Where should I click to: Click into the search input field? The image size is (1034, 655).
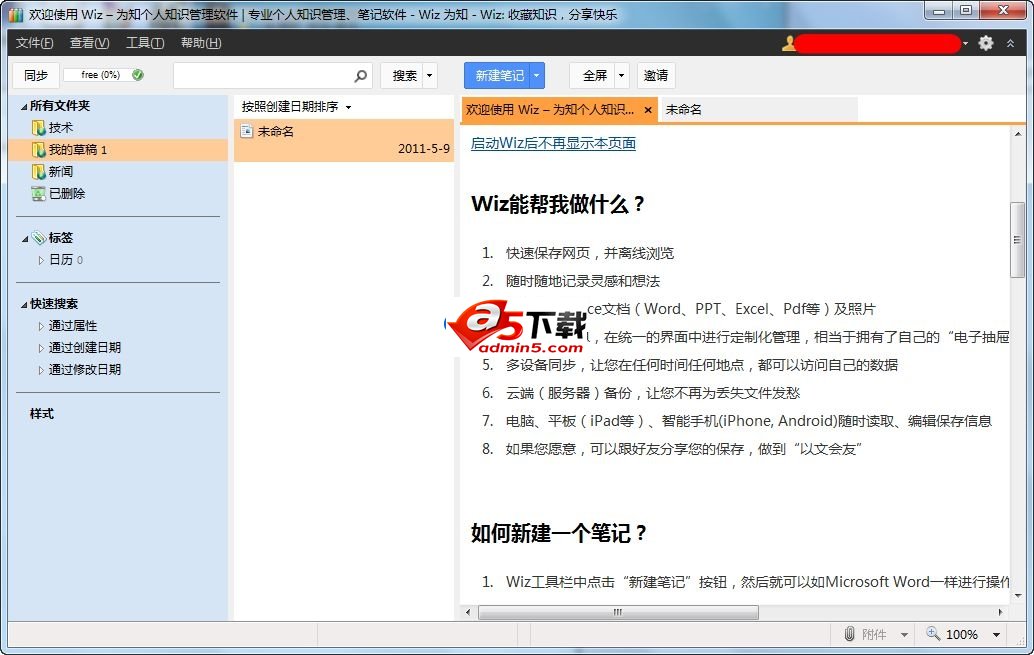click(264, 76)
